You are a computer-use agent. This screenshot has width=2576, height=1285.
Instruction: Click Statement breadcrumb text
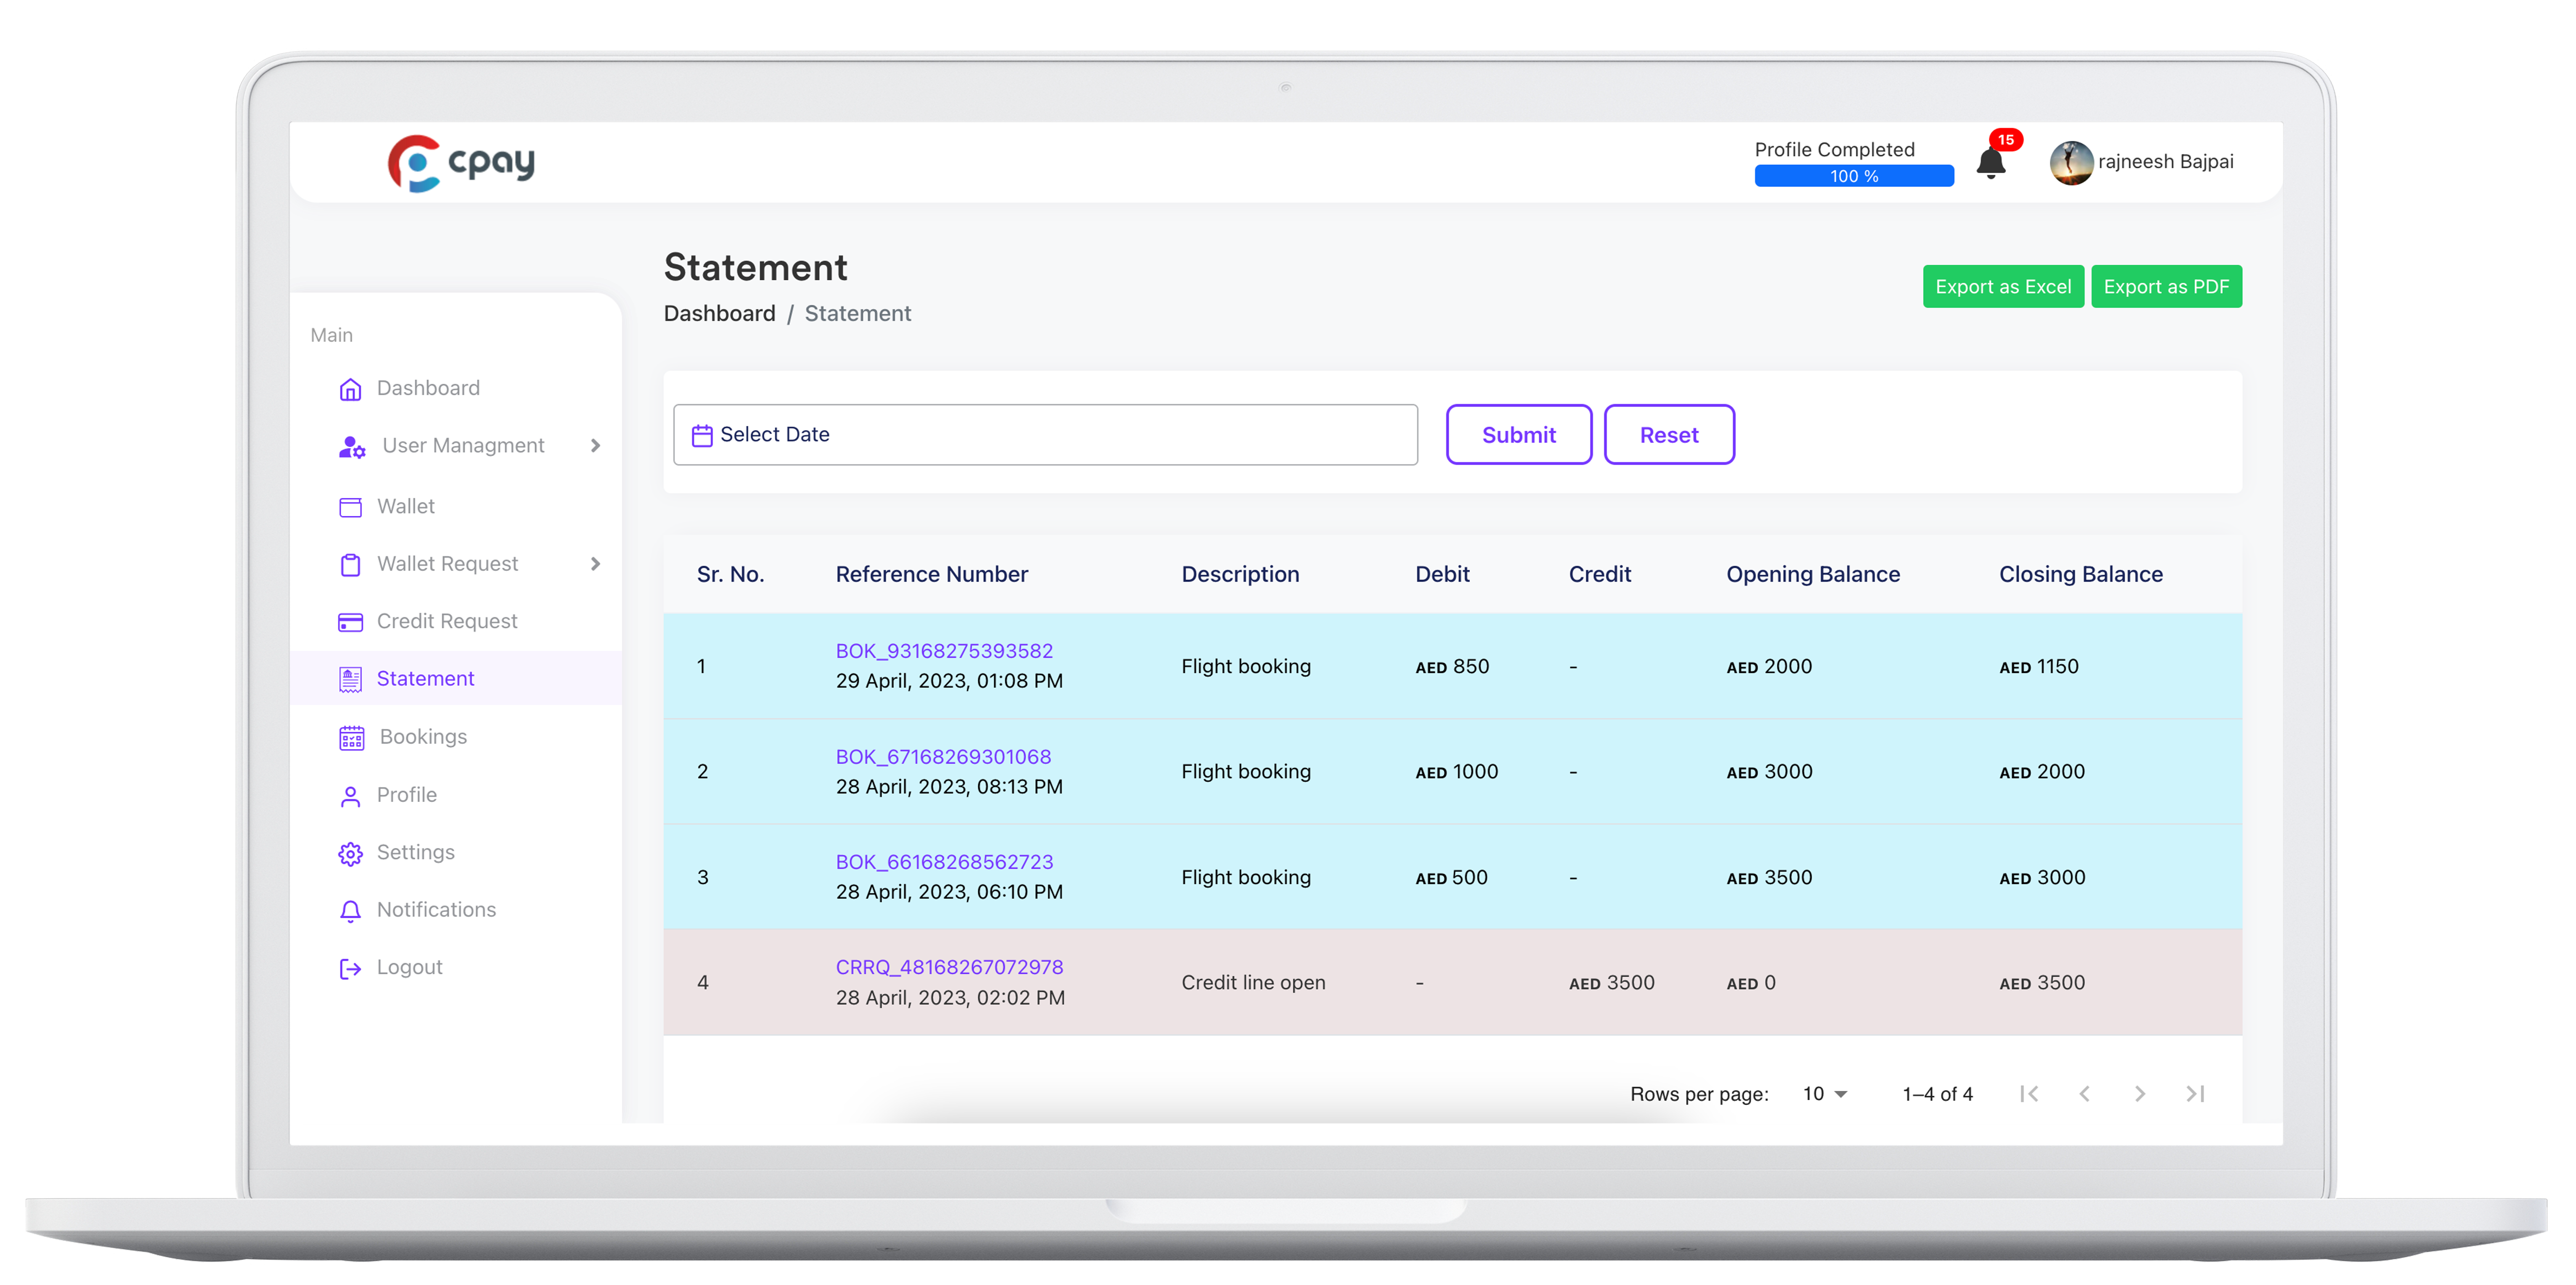(857, 314)
